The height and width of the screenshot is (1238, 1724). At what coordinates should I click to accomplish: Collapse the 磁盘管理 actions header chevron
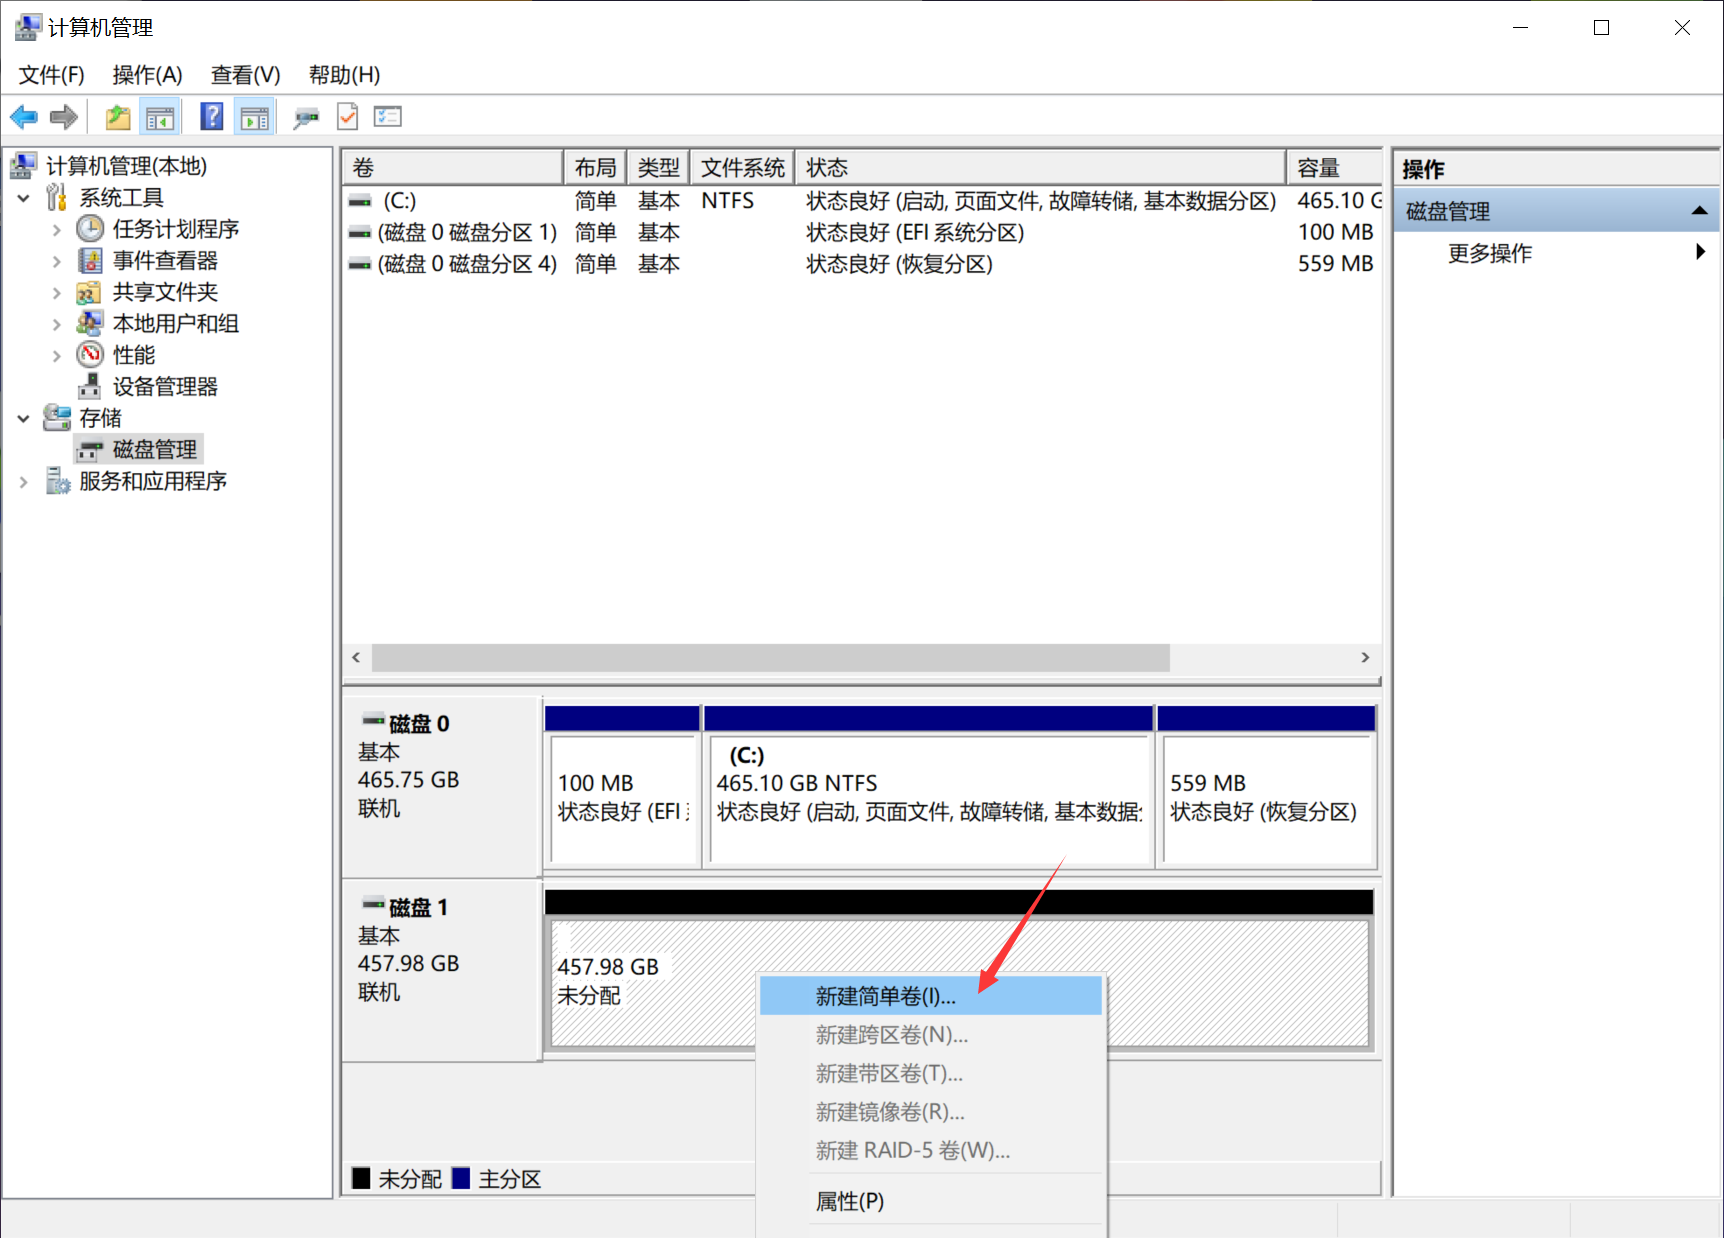click(x=1701, y=210)
